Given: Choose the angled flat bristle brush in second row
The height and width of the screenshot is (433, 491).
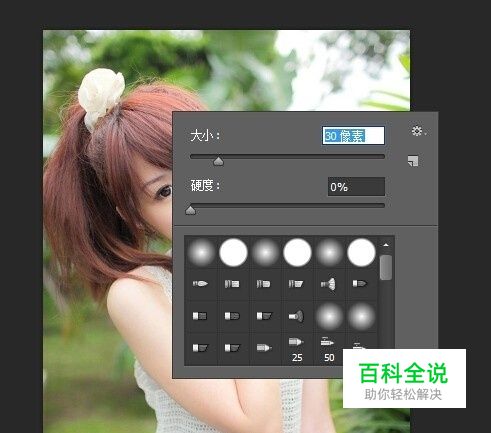Looking at the screenshot, I should (x=295, y=284).
